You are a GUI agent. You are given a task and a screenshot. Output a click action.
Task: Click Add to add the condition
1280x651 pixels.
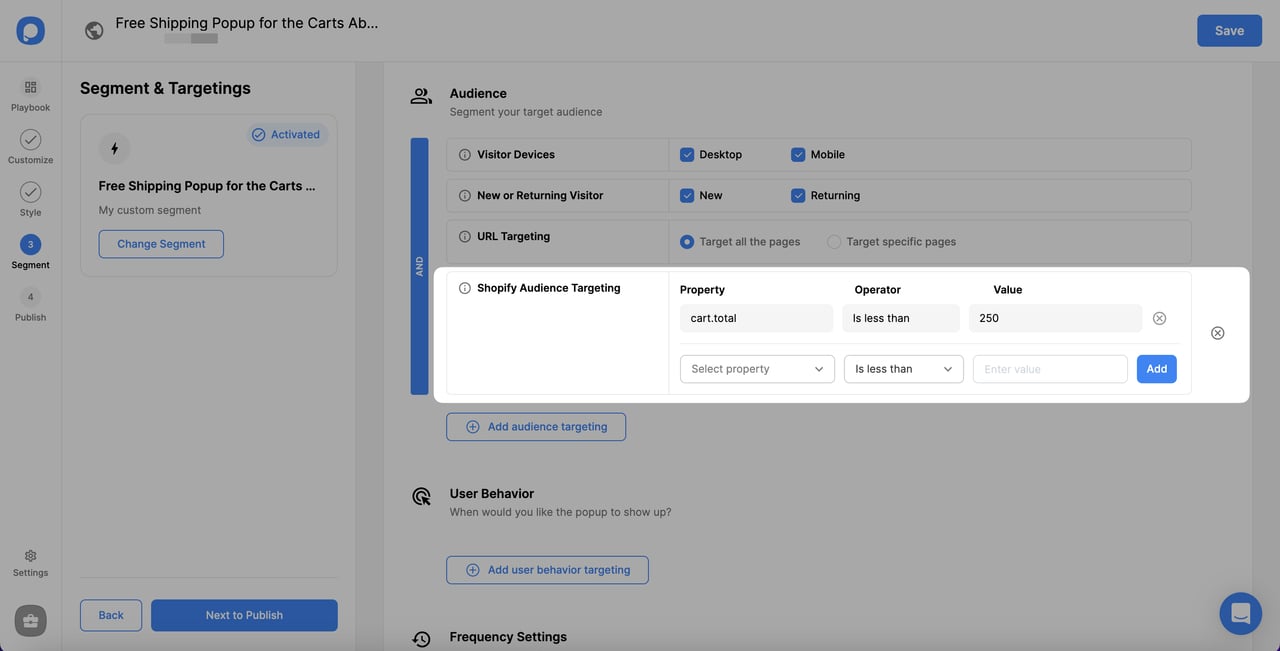click(x=1157, y=369)
